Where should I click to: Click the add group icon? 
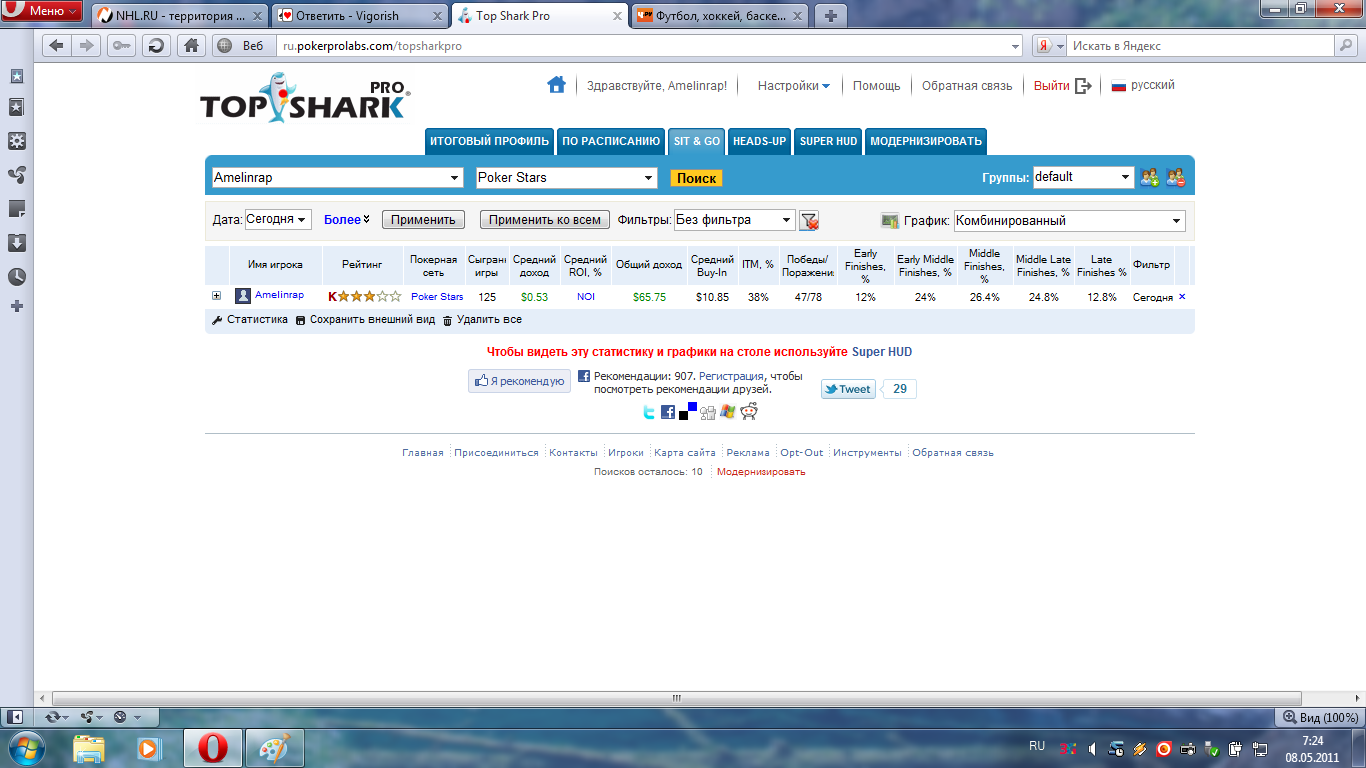pyautogui.click(x=1150, y=178)
